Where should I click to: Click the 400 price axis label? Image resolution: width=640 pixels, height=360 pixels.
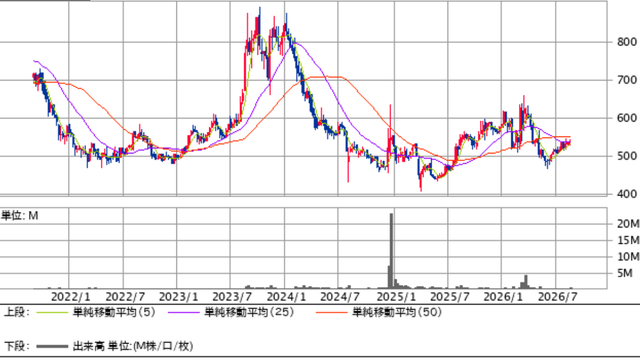pos(627,194)
